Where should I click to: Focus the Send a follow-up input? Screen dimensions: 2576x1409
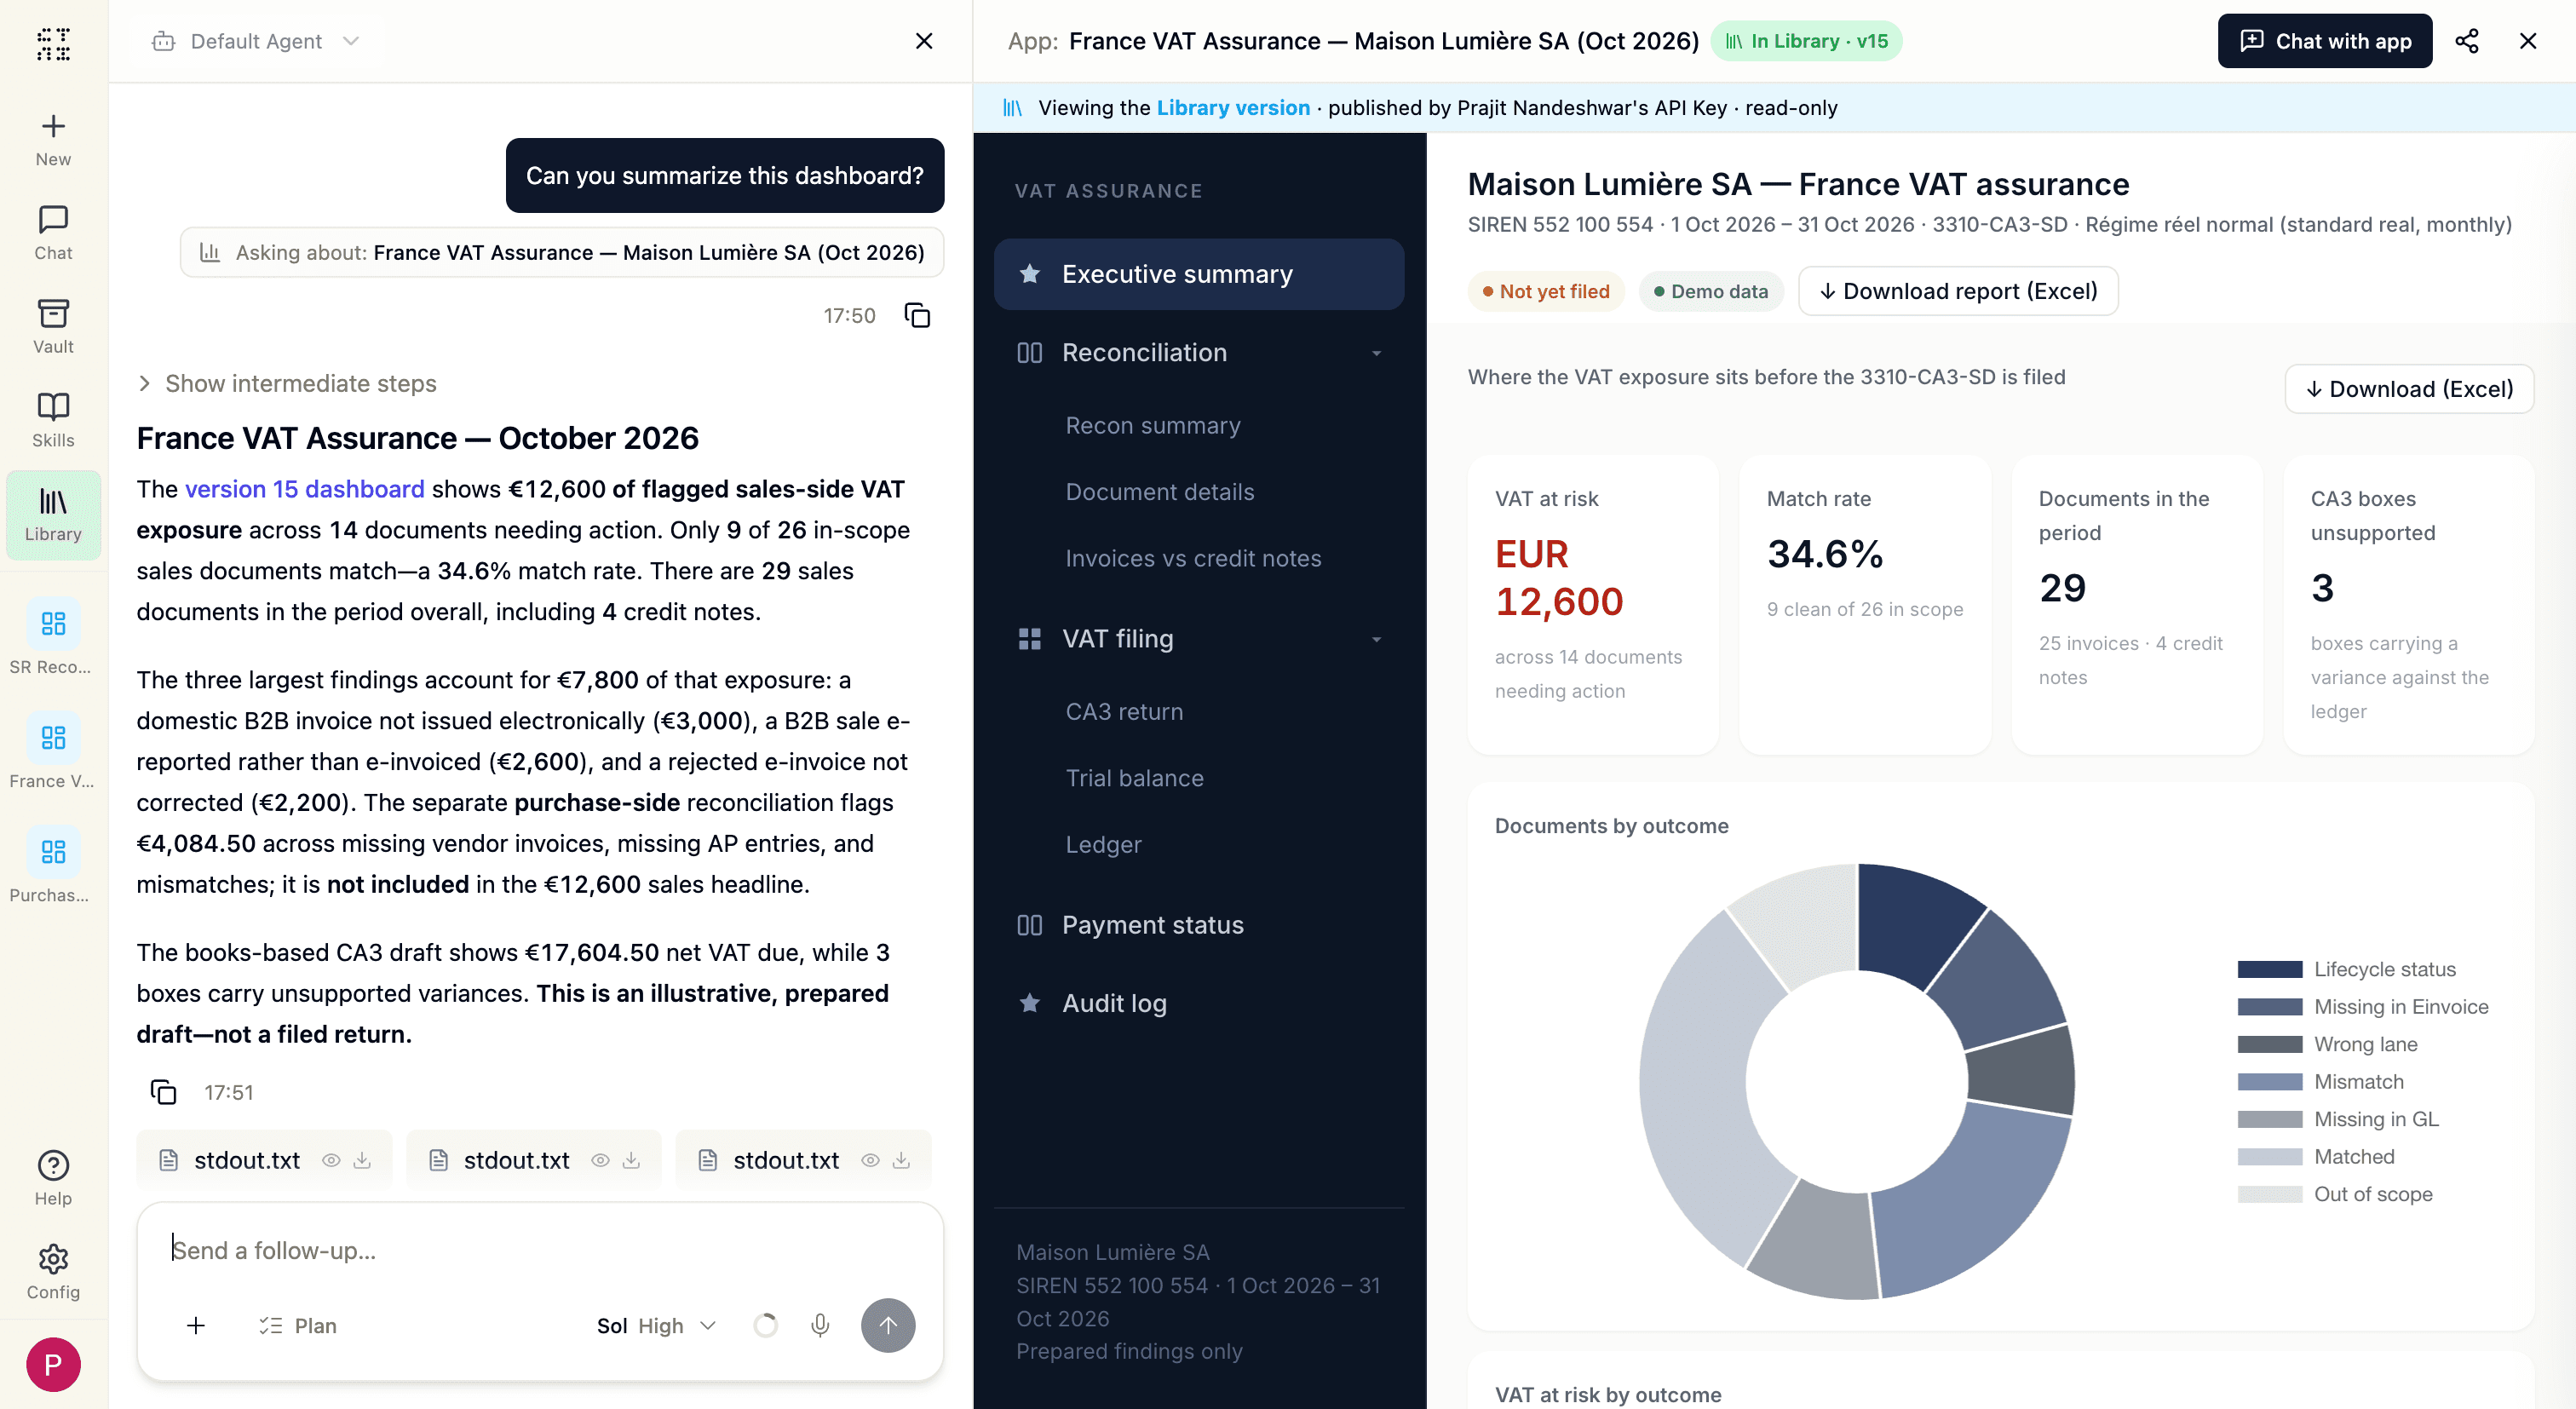[x=540, y=1250]
